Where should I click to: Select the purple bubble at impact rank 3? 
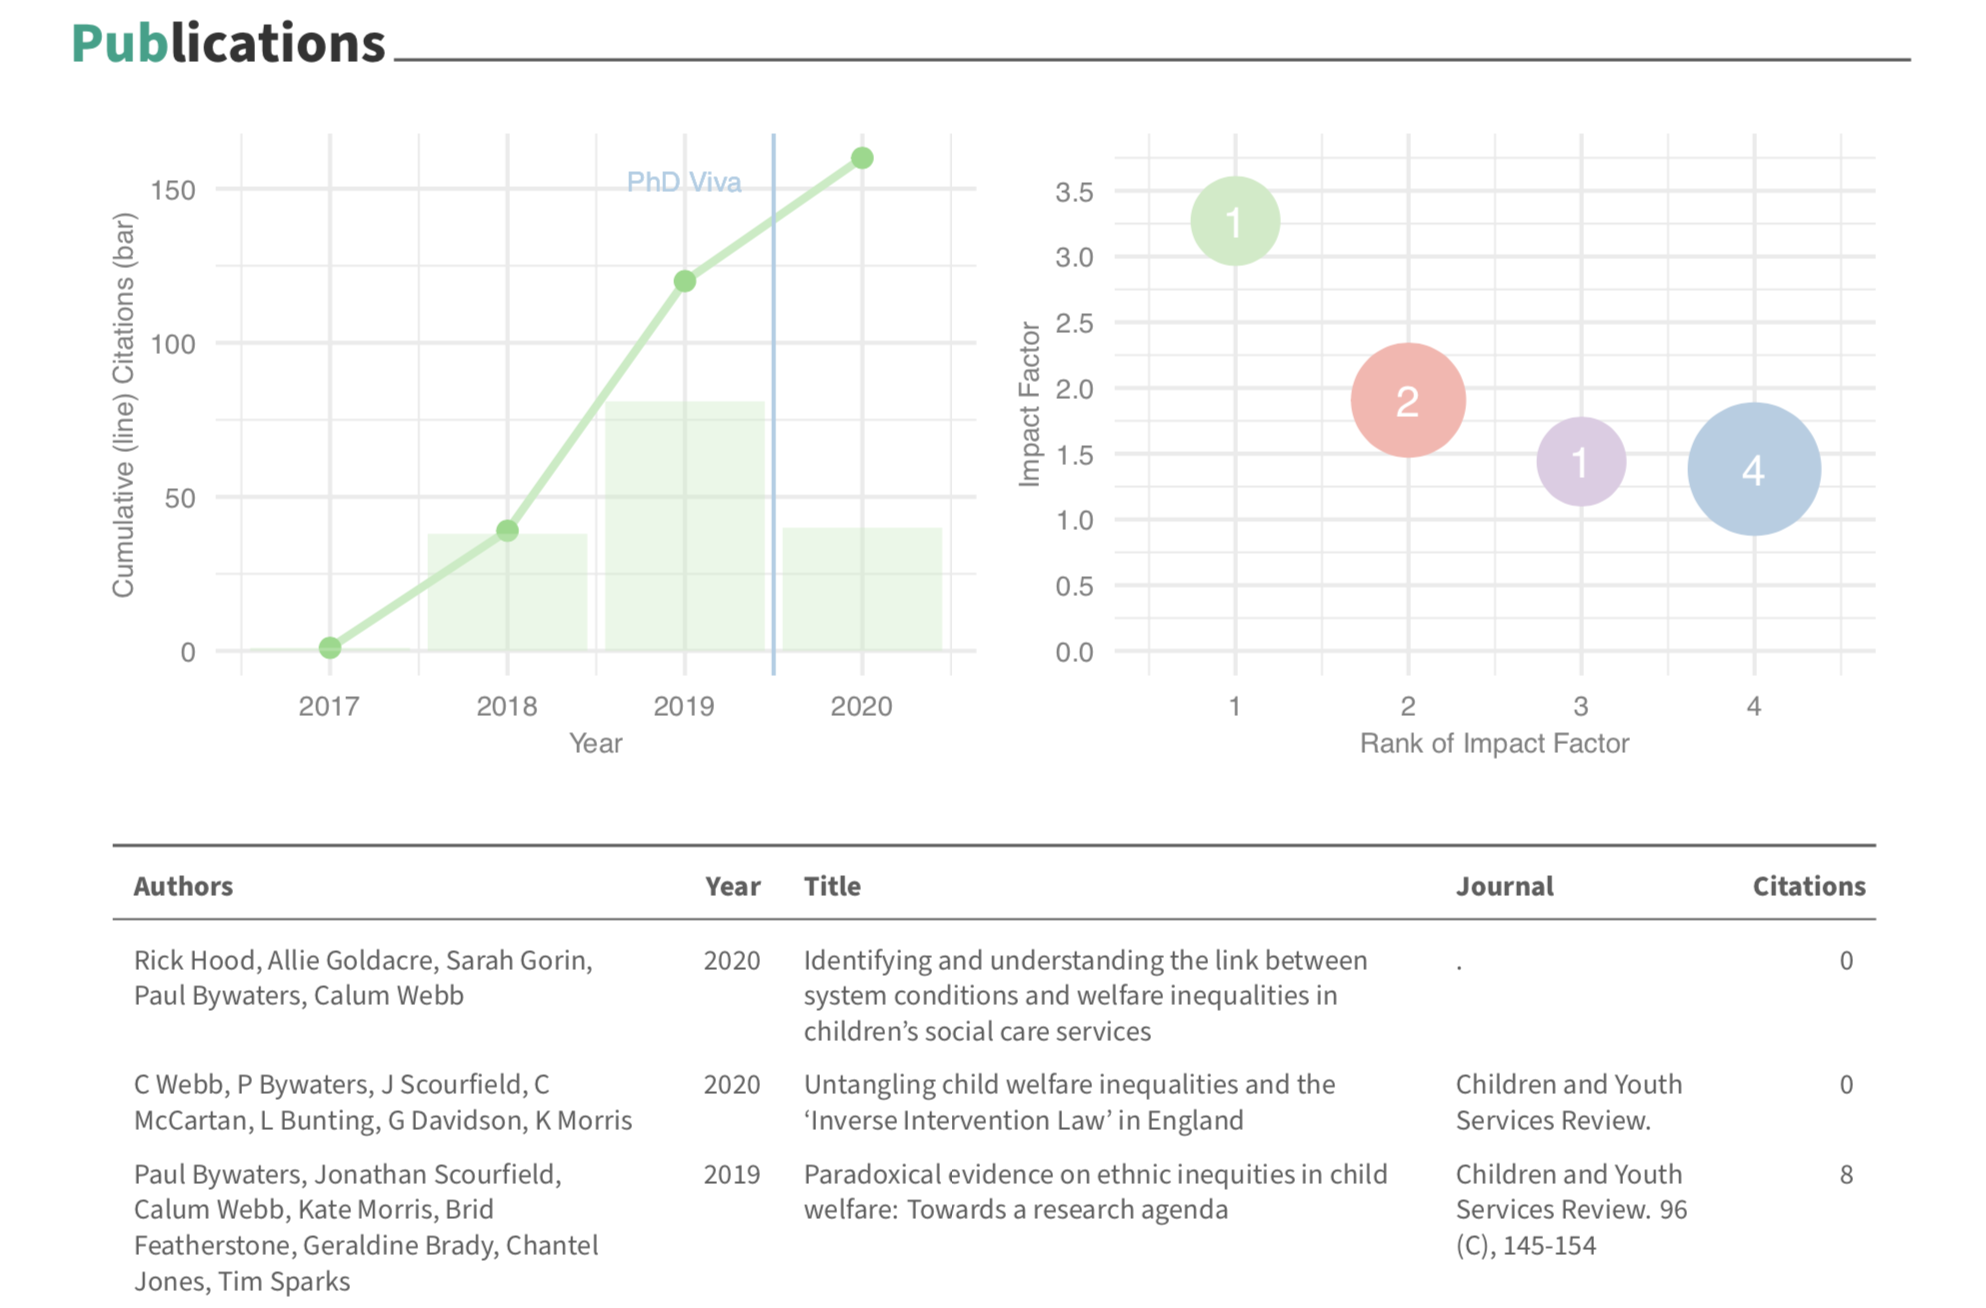1581,461
